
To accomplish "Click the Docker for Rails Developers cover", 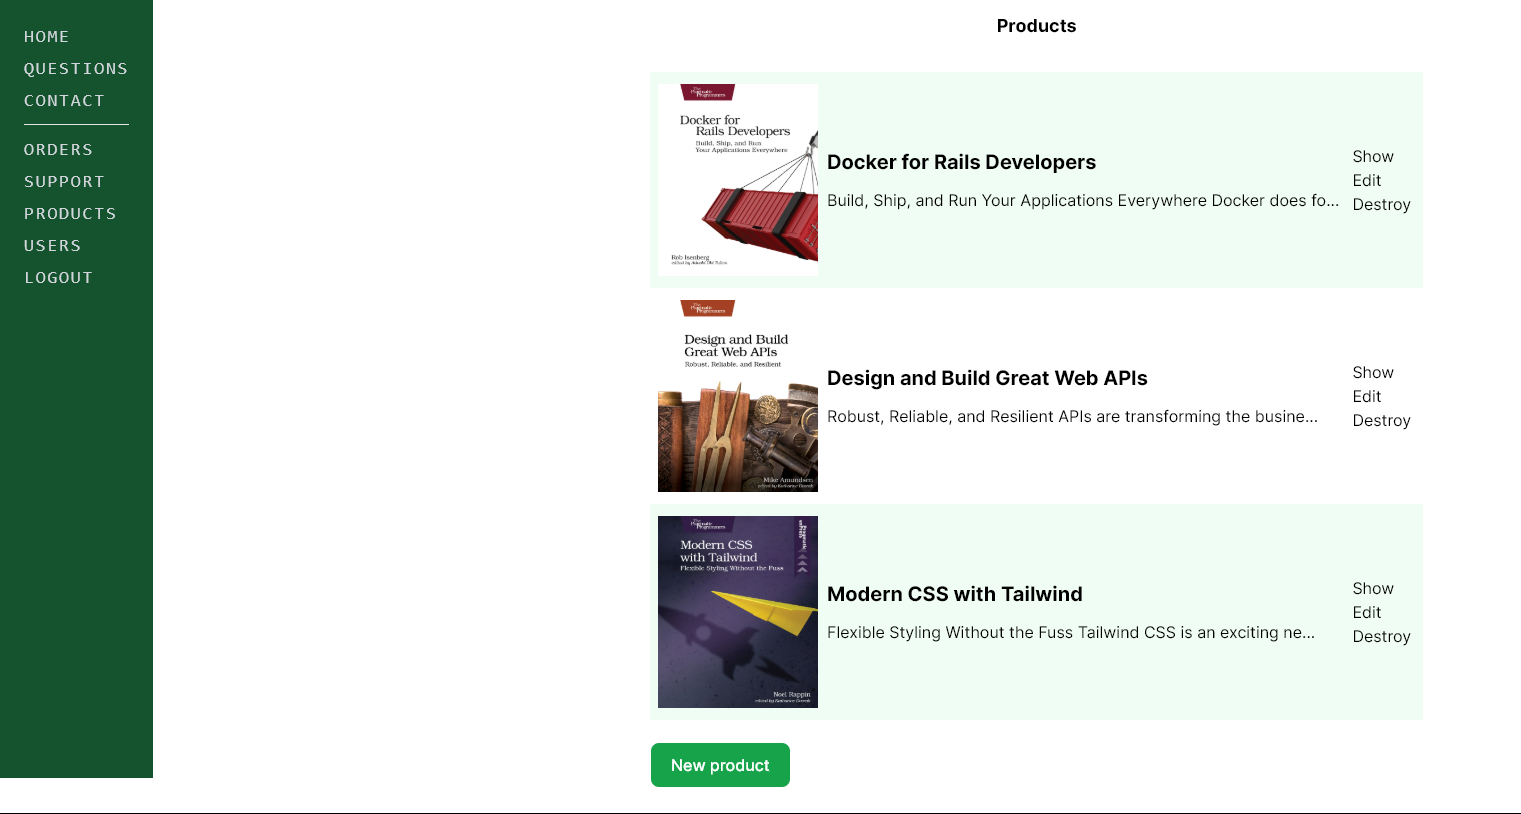I will point(737,180).
